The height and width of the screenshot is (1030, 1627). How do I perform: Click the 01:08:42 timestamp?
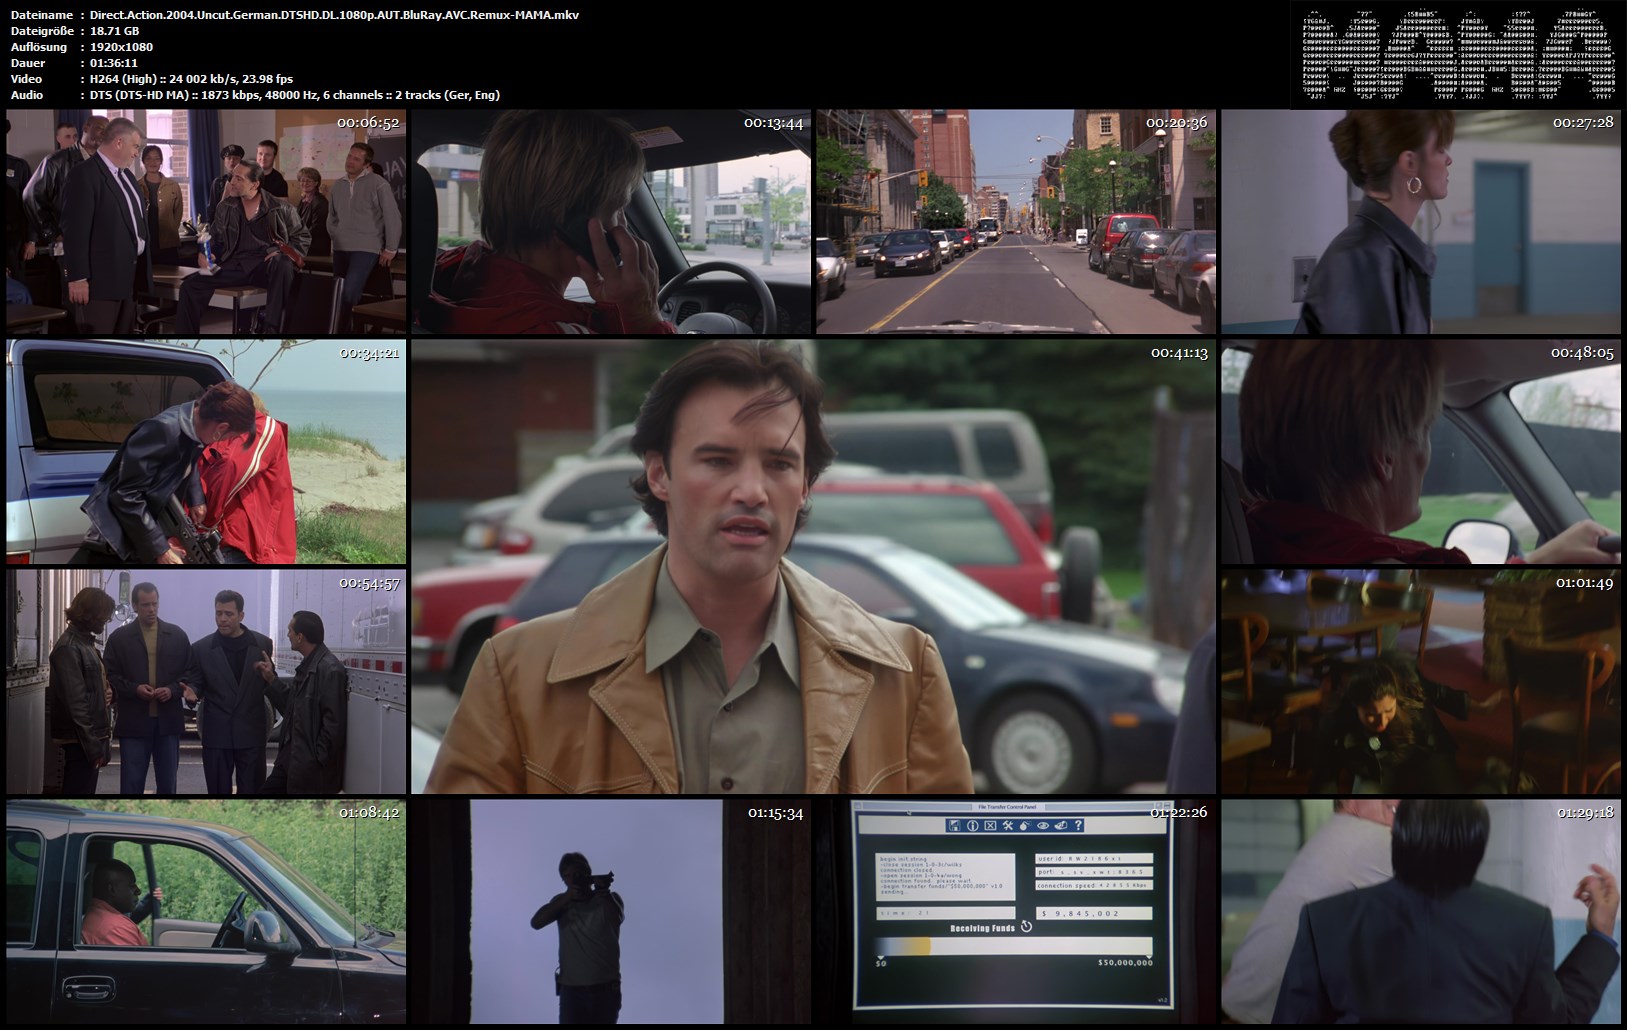coord(369,813)
